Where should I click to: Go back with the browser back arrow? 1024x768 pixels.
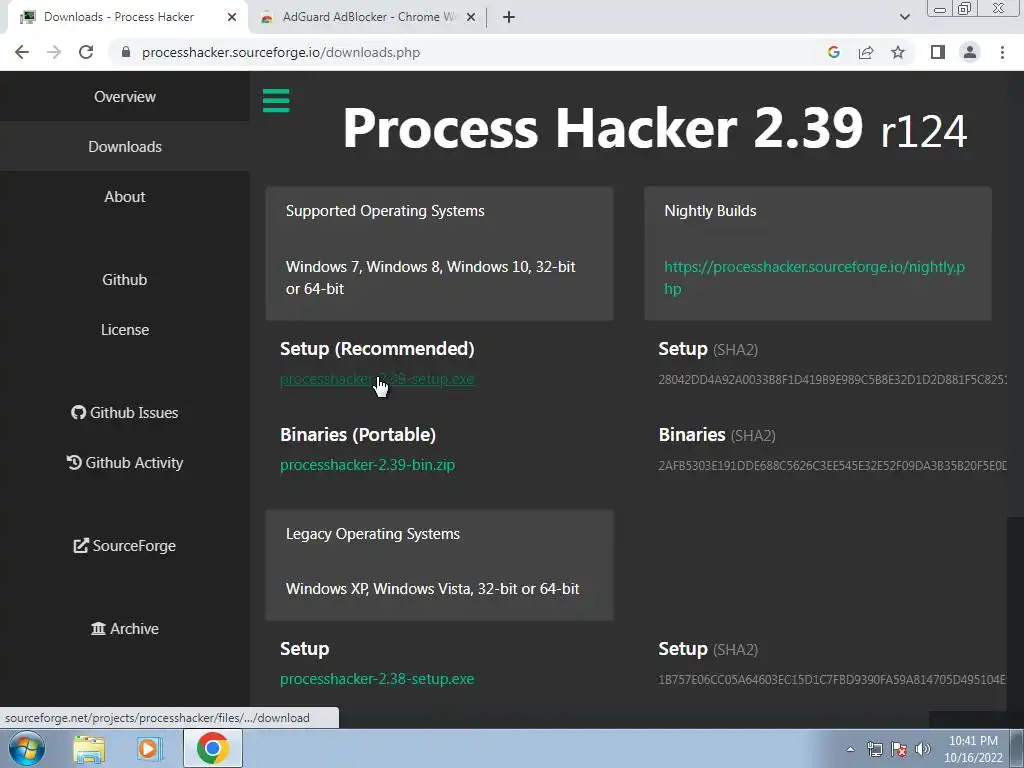(22, 52)
